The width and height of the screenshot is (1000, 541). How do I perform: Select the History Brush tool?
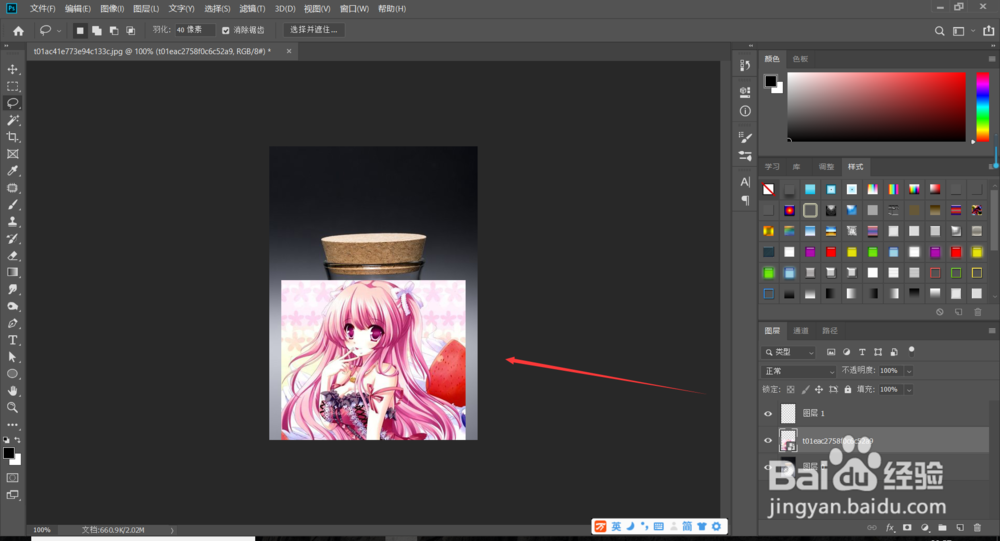pos(12,238)
